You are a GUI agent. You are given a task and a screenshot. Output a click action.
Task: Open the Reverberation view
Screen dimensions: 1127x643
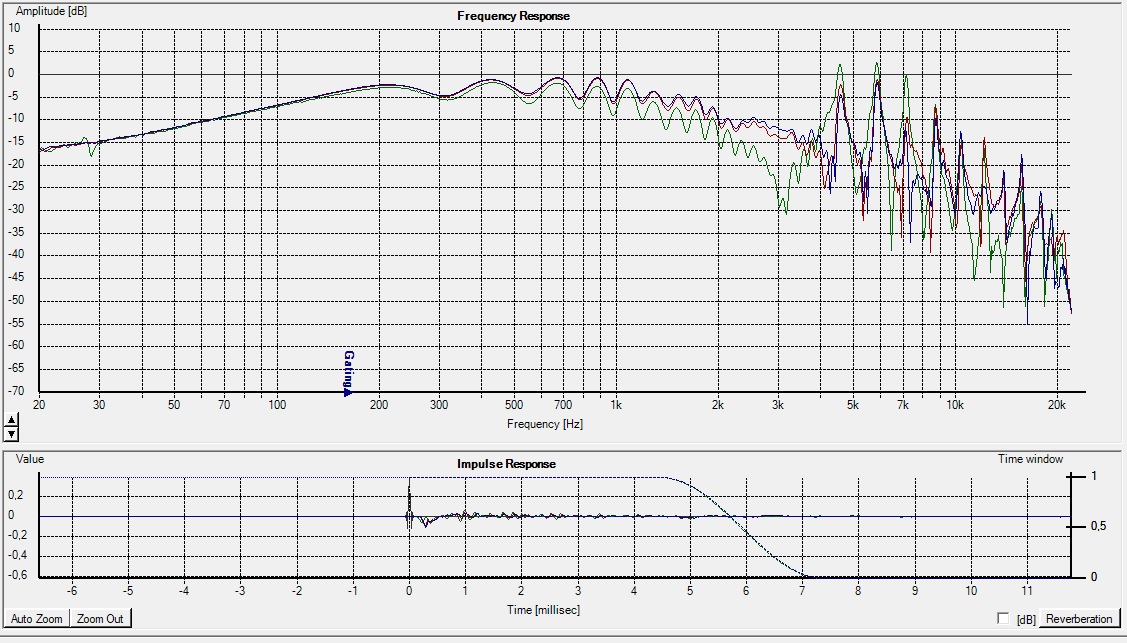click(x=1078, y=619)
